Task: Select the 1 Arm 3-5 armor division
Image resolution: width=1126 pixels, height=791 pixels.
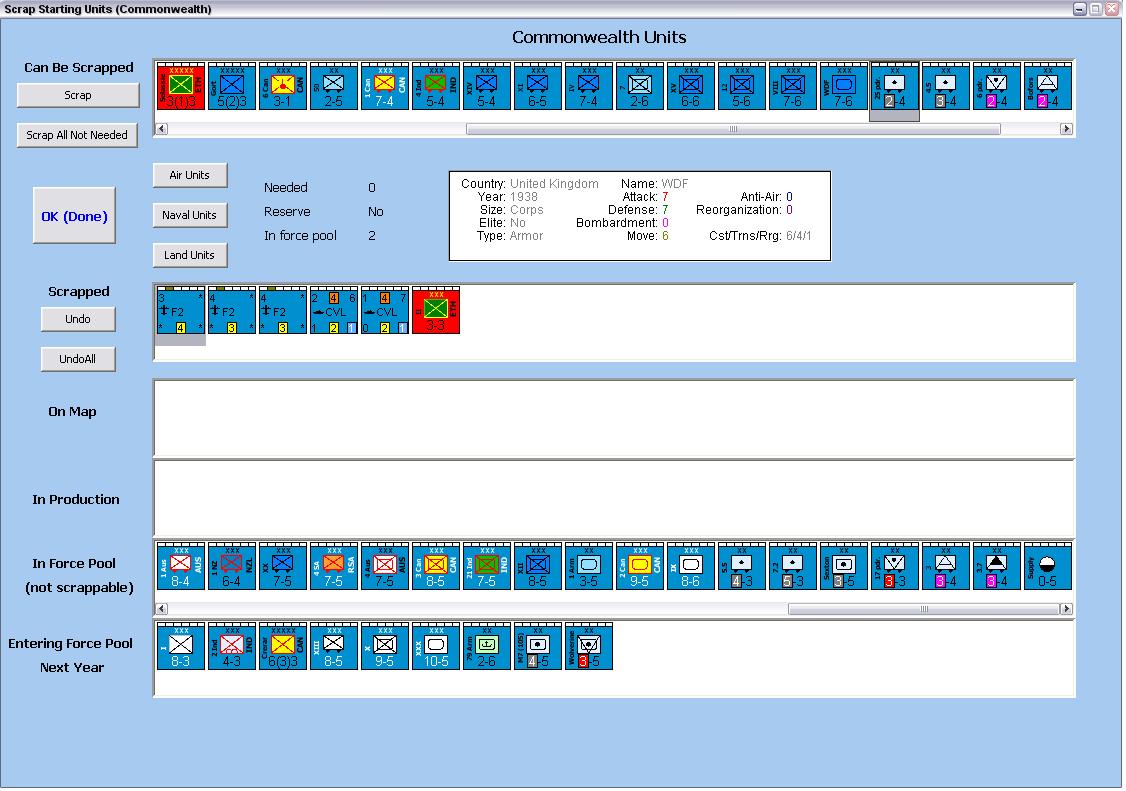Action: [589, 566]
